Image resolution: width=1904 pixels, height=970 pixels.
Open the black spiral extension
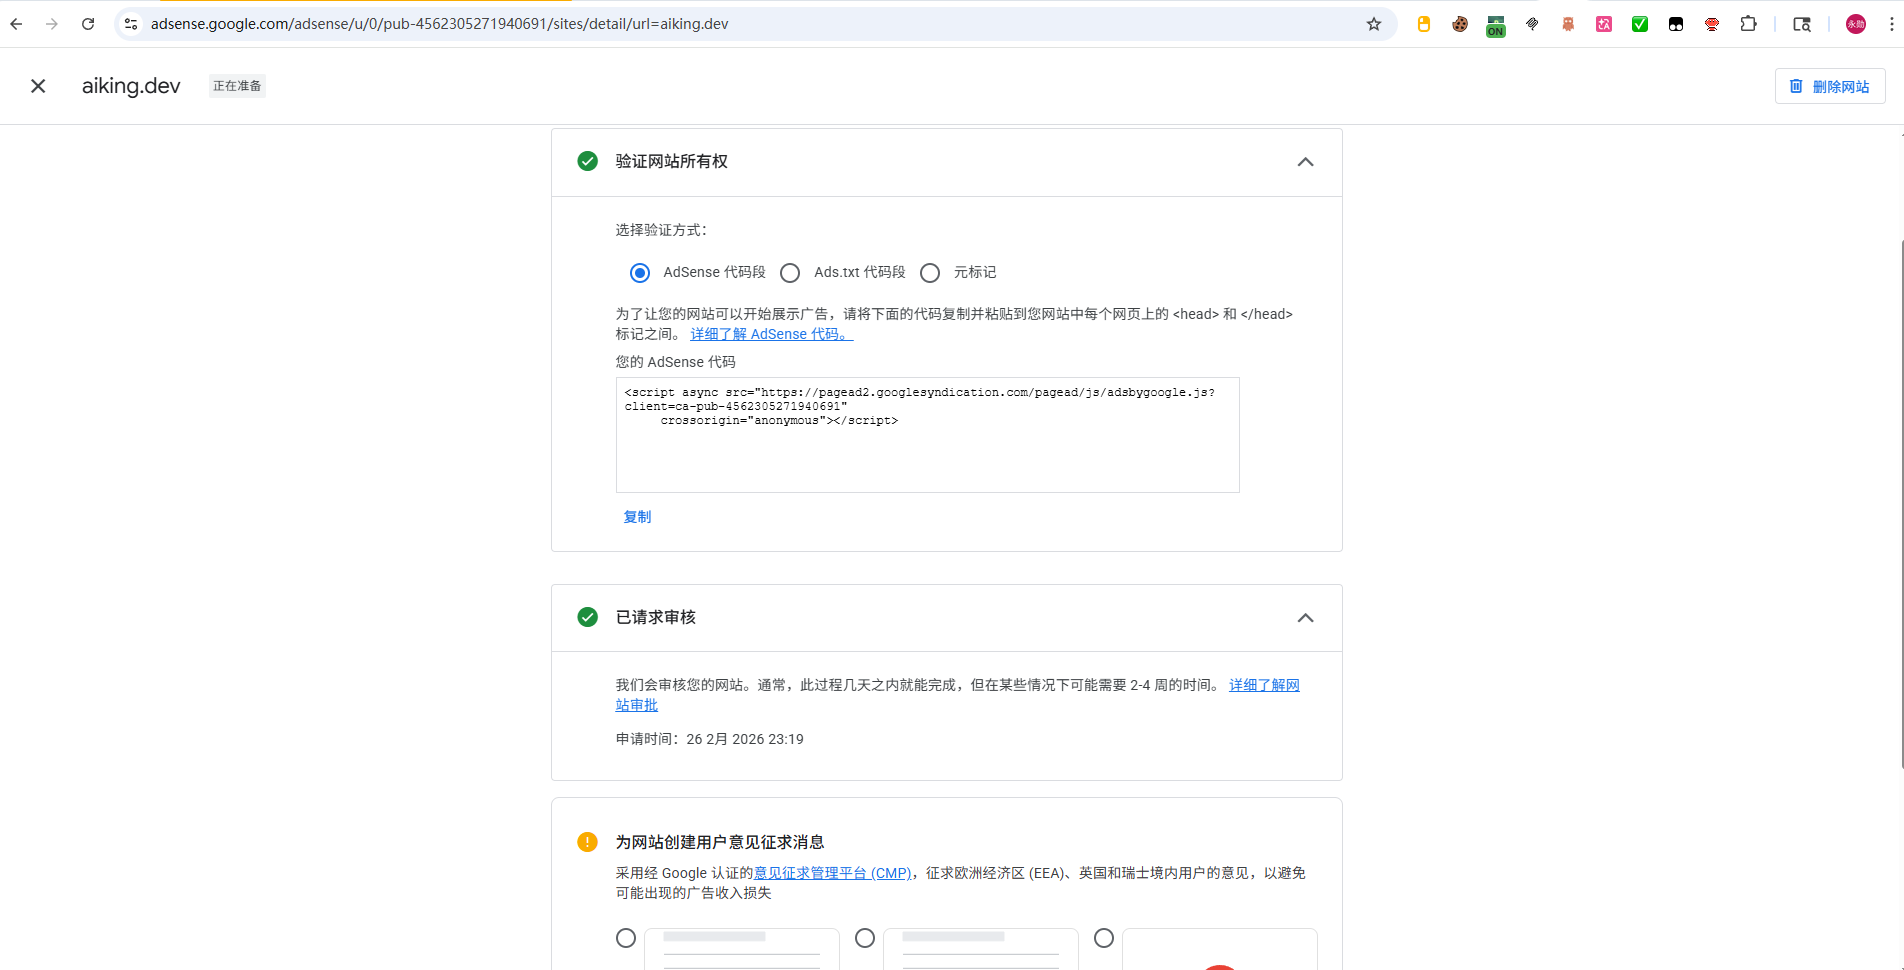[1532, 24]
